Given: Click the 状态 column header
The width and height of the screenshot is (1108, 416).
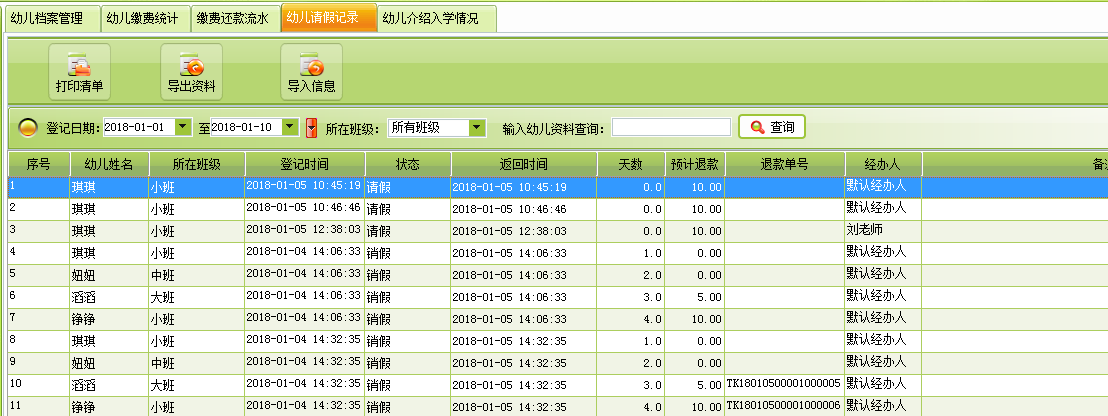Looking at the screenshot, I should tap(407, 164).
